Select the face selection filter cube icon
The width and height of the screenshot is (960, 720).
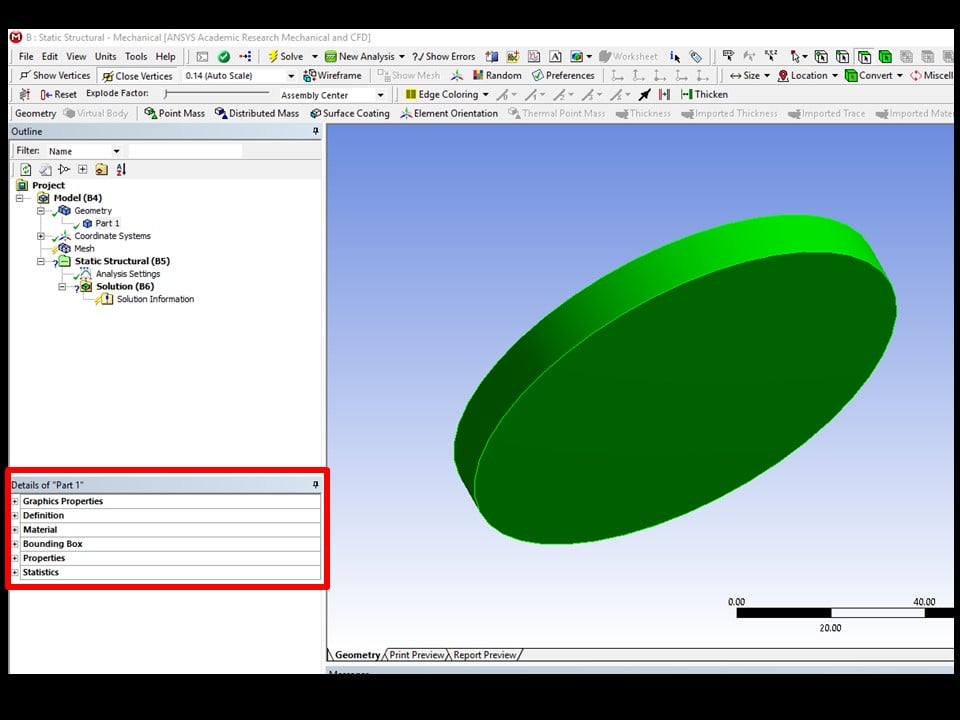point(864,56)
